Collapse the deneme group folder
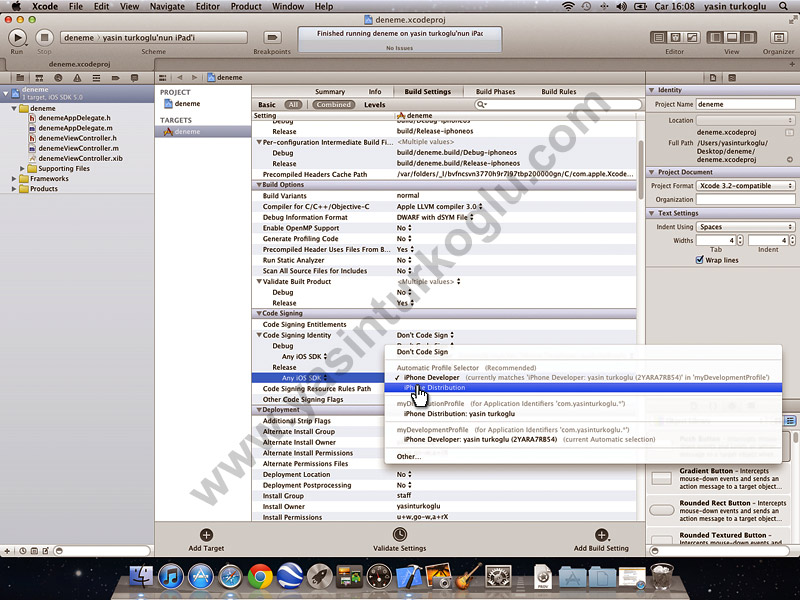Image resolution: width=800 pixels, height=600 pixels. coord(14,108)
